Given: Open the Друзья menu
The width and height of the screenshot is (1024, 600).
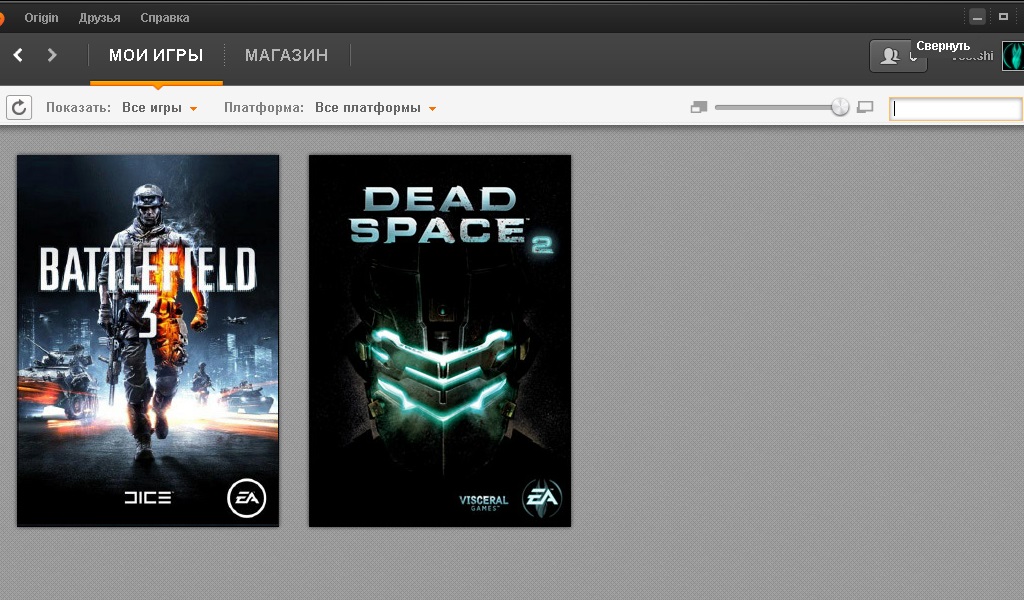Looking at the screenshot, I should click(x=99, y=18).
